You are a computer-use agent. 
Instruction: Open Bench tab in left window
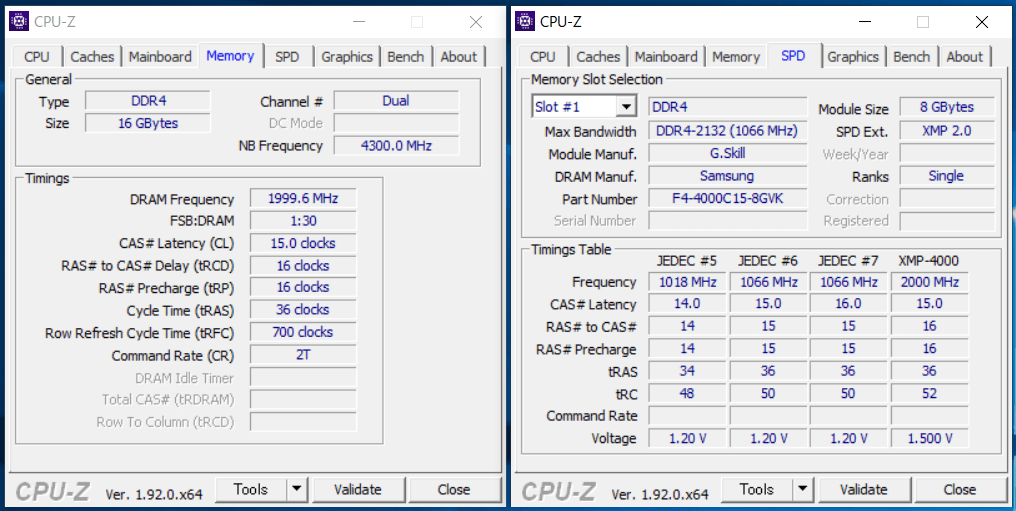click(x=406, y=57)
